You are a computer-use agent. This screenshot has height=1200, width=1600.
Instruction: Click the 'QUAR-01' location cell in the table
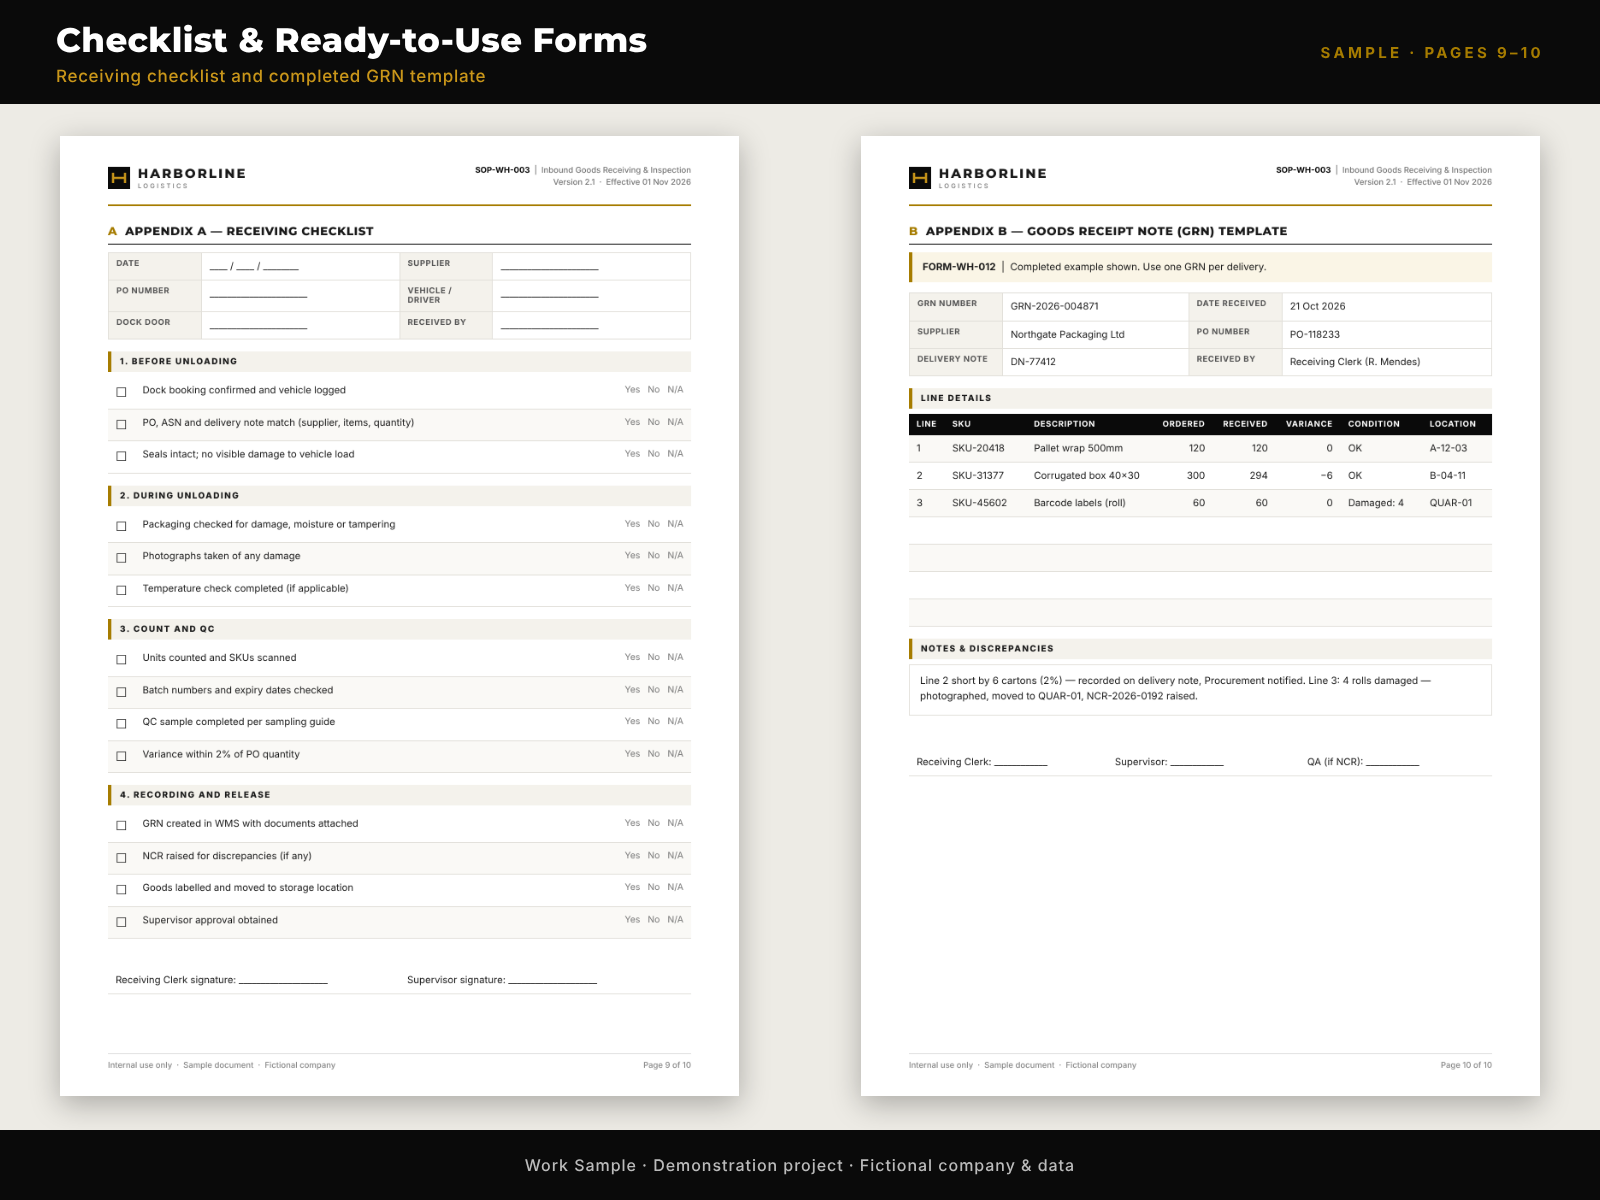pos(1451,503)
